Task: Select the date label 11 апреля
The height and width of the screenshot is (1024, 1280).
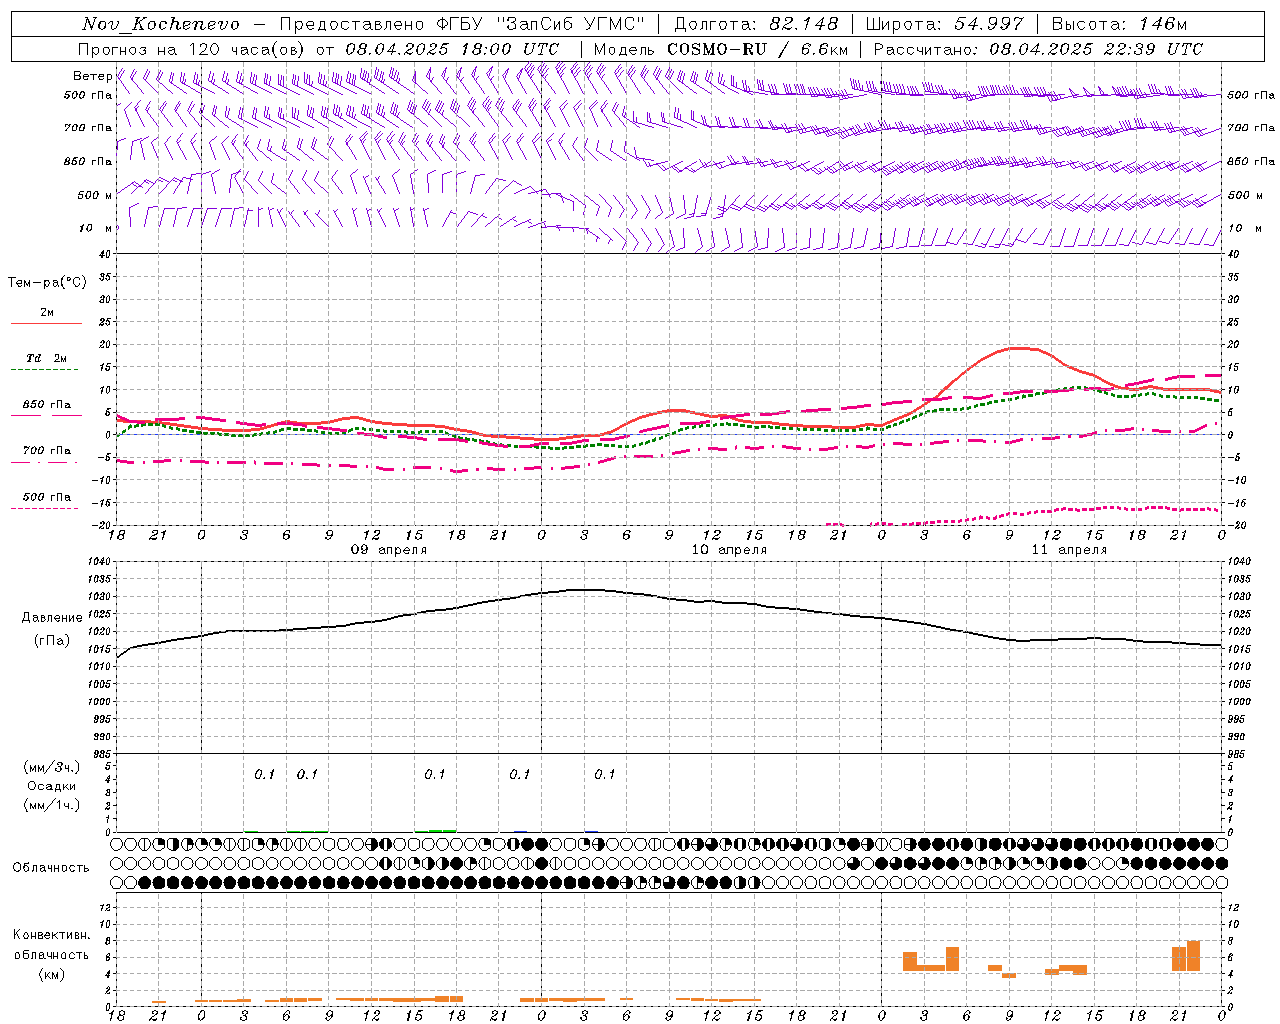Action: pos(1069,550)
